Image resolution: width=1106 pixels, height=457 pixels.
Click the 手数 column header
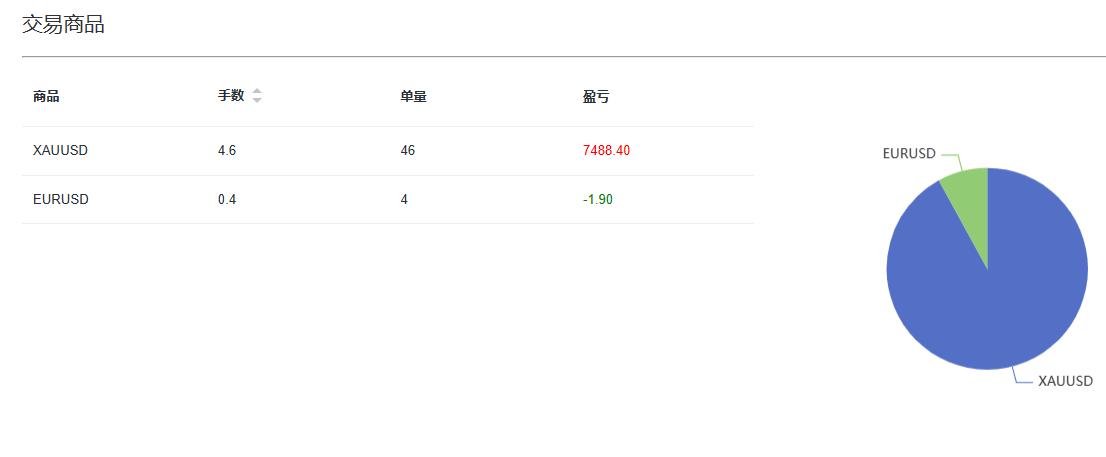click(231, 96)
